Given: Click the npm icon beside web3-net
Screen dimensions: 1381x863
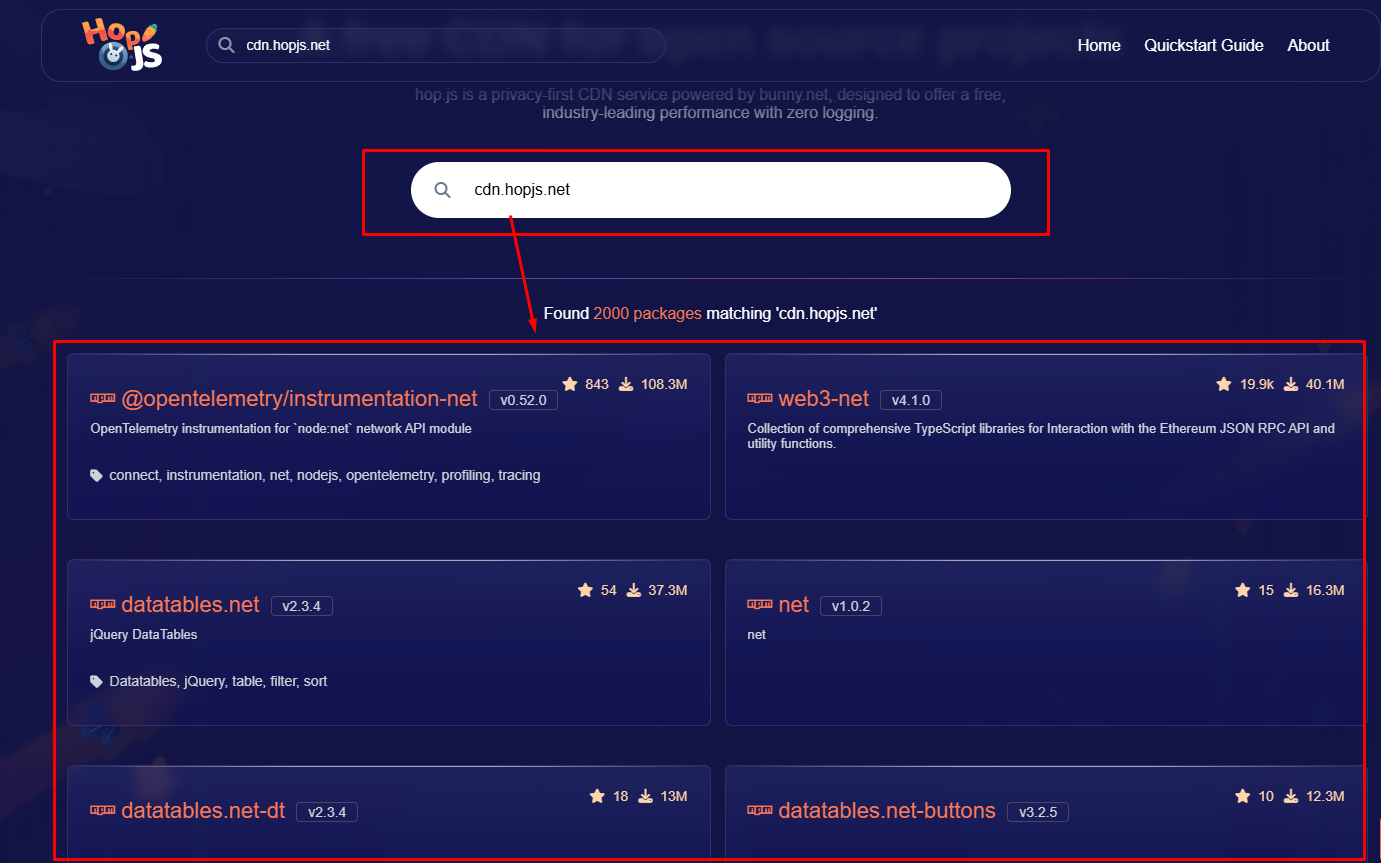Looking at the screenshot, I should point(760,399).
